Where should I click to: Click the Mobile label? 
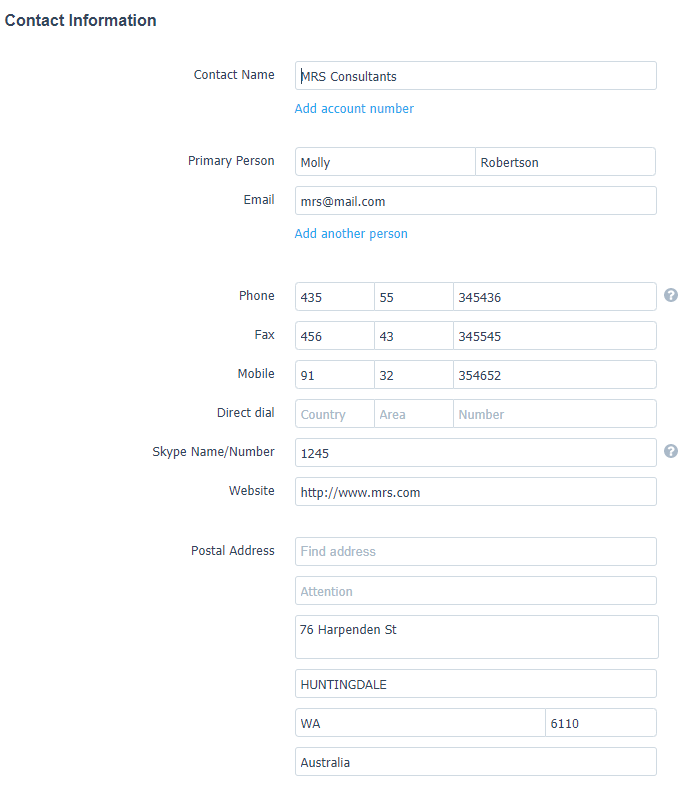(x=256, y=373)
